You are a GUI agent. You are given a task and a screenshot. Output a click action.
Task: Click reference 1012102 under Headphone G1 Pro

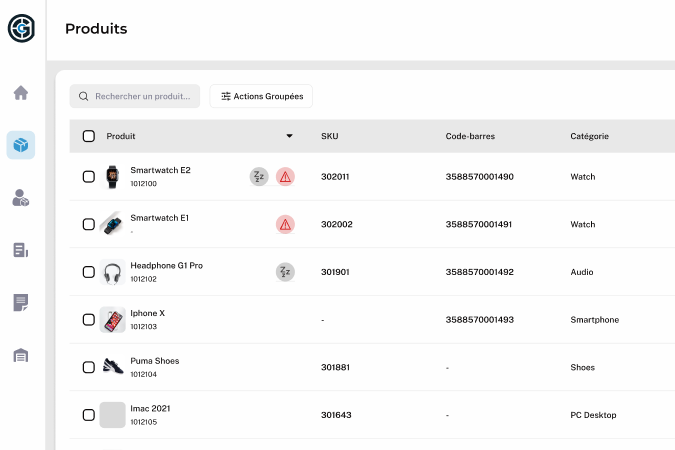tap(143, 279)
